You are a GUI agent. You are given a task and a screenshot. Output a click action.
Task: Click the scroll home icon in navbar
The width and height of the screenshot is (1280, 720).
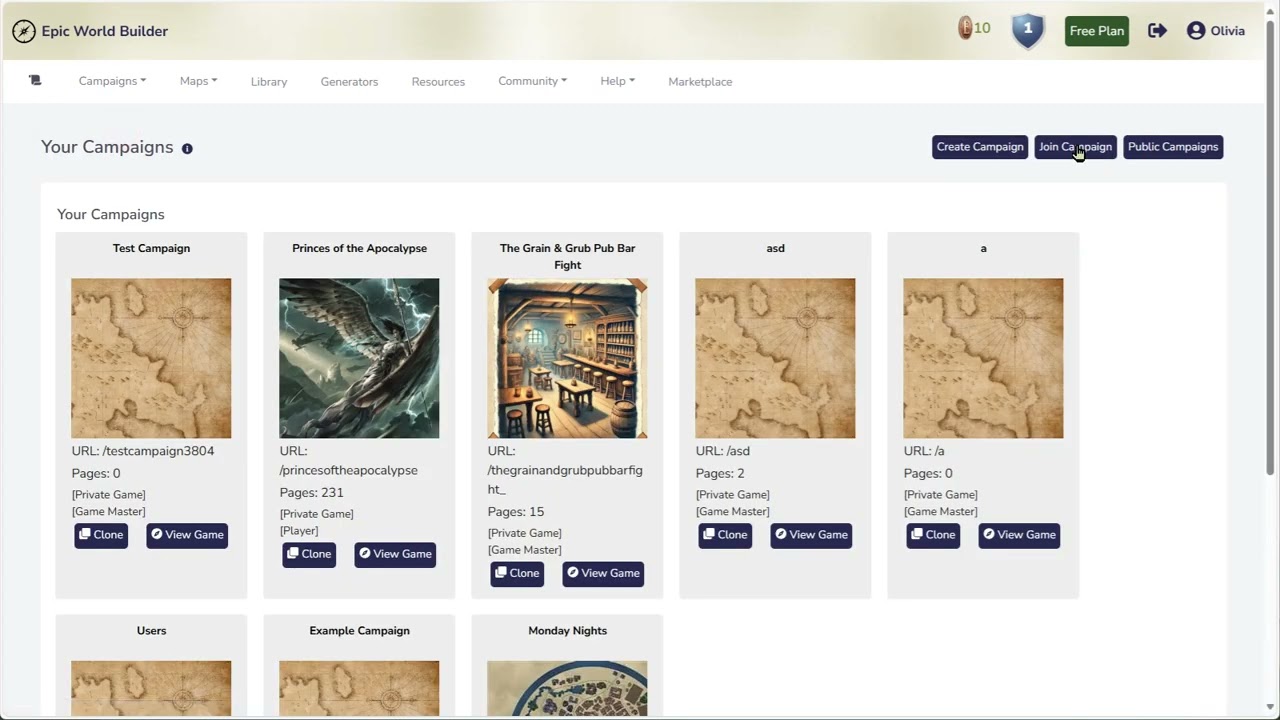point(35,81)
